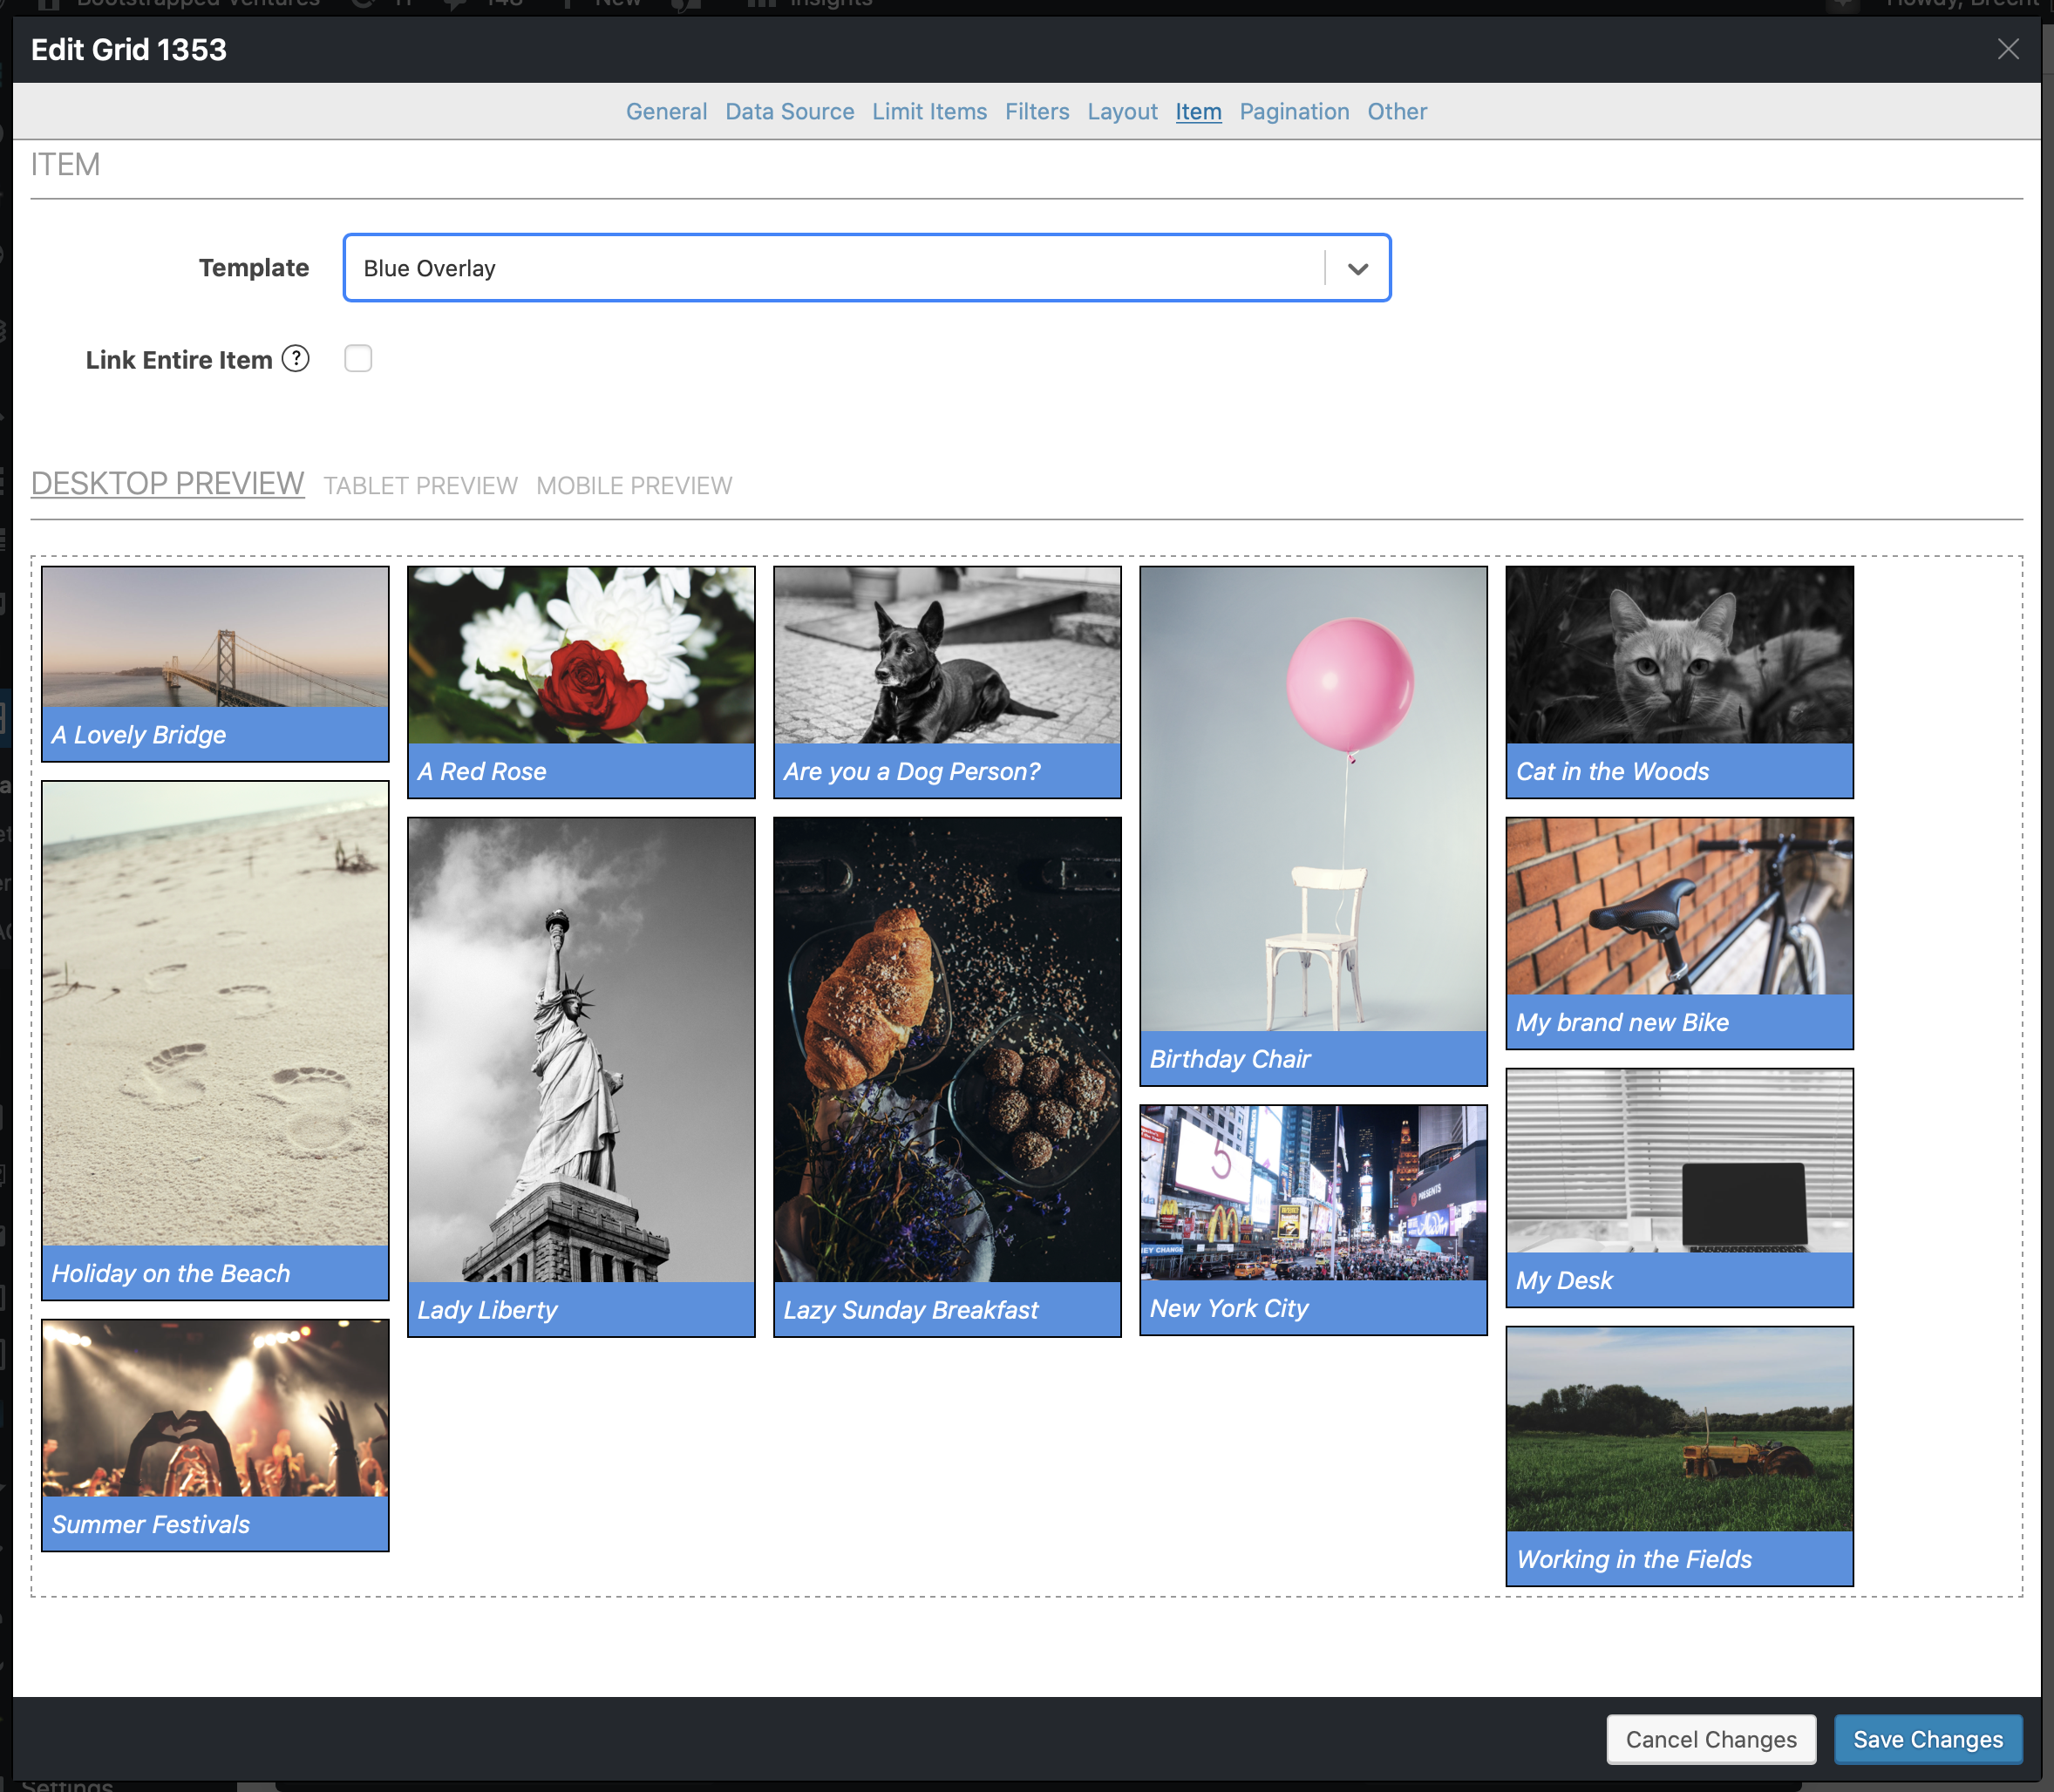Click the help icon beside Link Entire Item
The image size is (2054, 1792).
point(295,358)
